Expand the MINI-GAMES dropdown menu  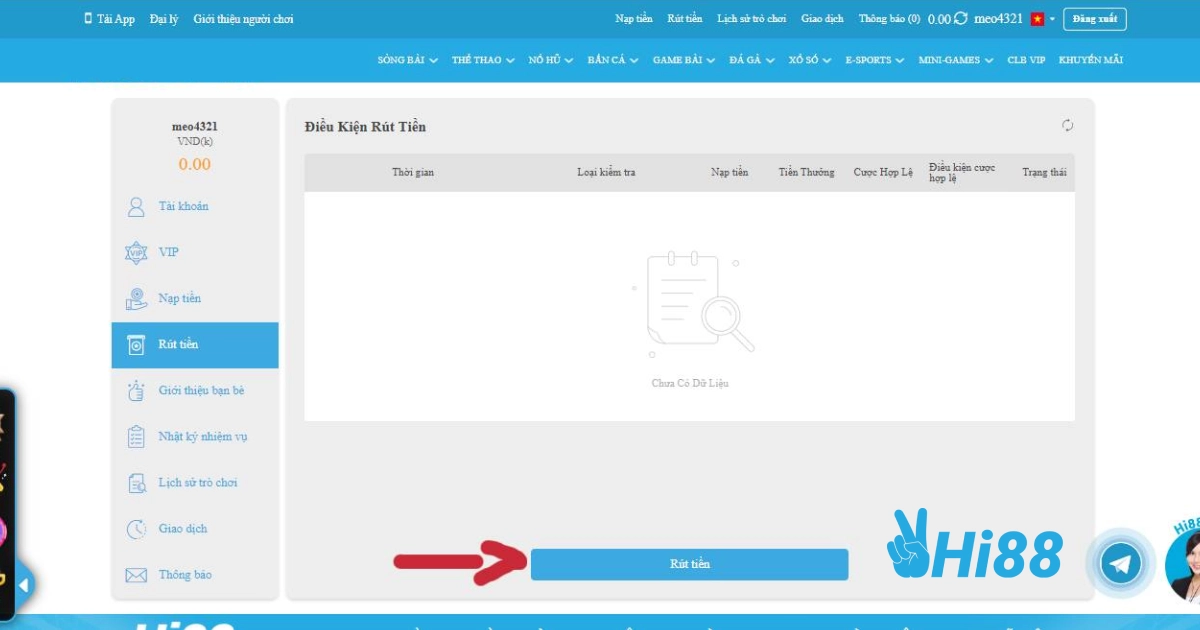tap(955, 60)
